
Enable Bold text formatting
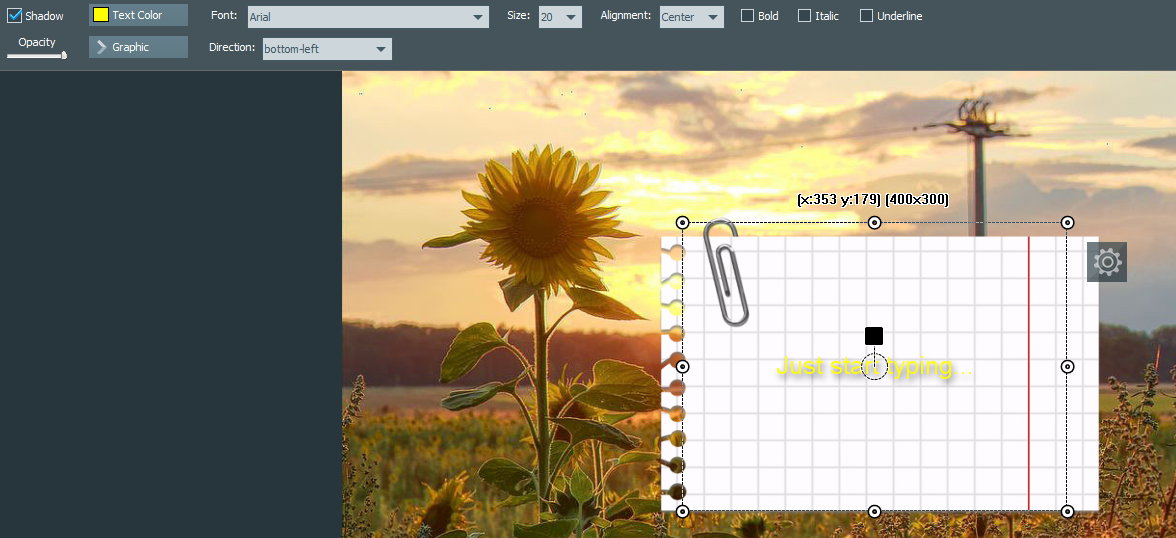[x=748, y=16]
